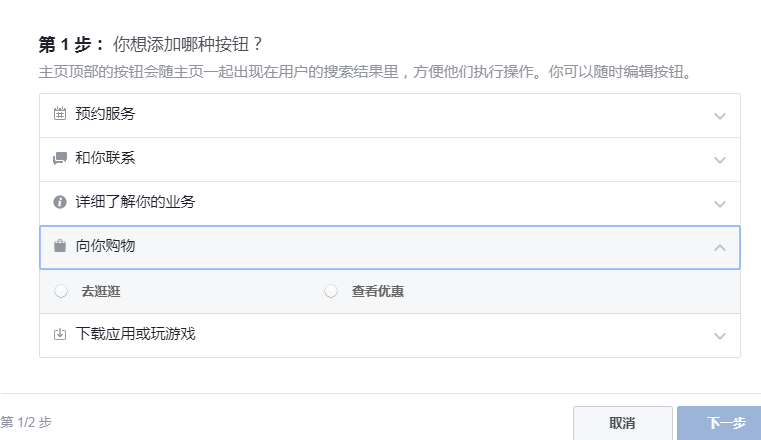
Task: Open the 预约服务 option row
Action: point(390,115)
